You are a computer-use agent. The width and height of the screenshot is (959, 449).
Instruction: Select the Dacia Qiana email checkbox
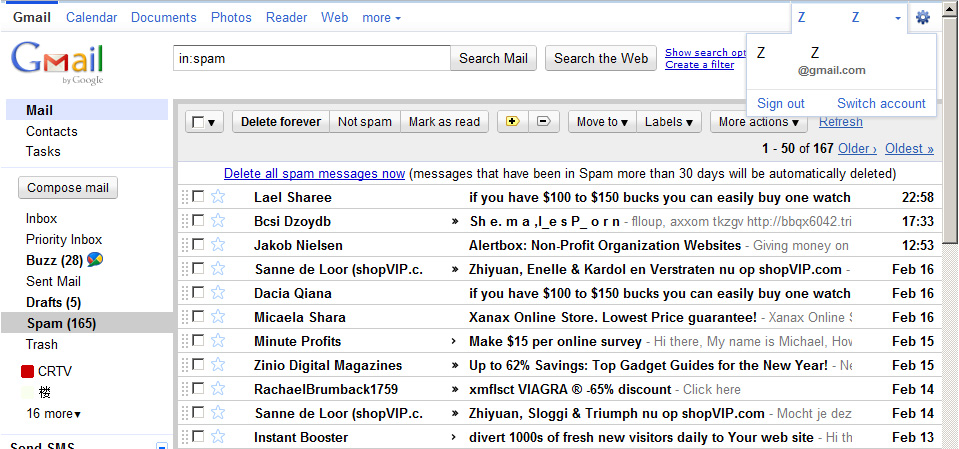click(198, 292)
